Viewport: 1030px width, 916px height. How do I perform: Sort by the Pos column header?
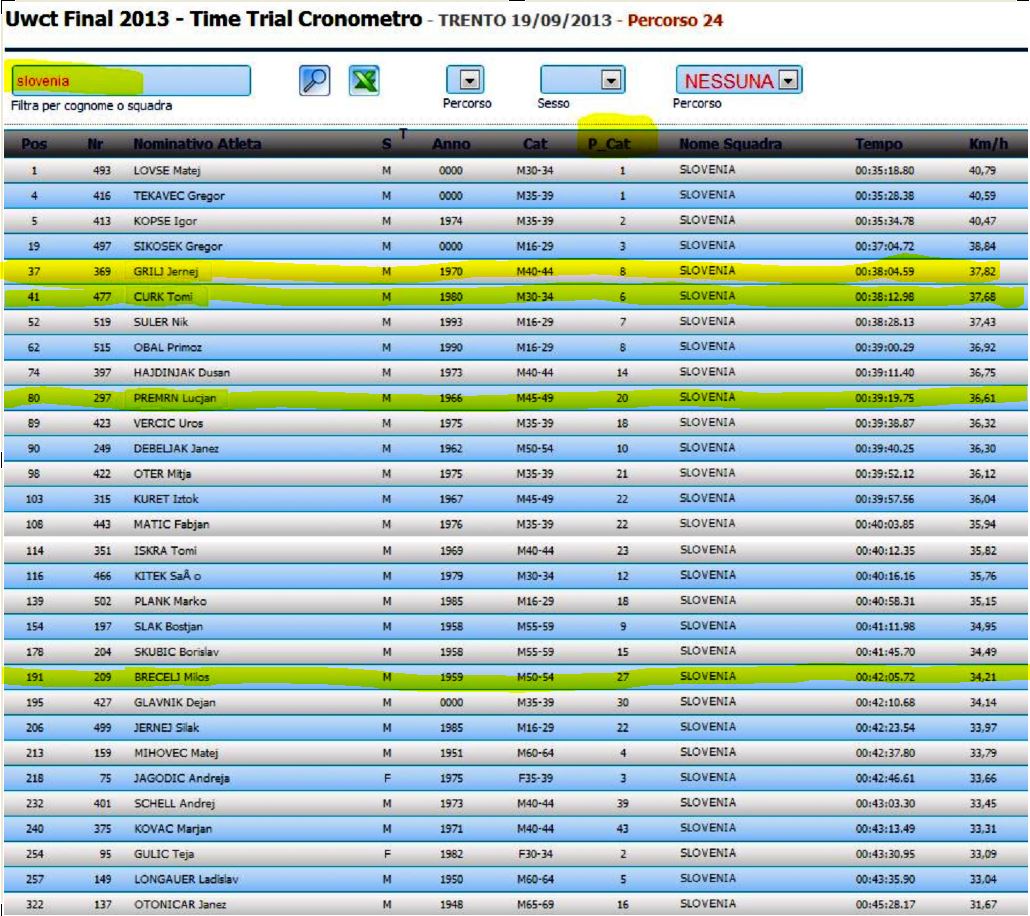tap(34, 144)
